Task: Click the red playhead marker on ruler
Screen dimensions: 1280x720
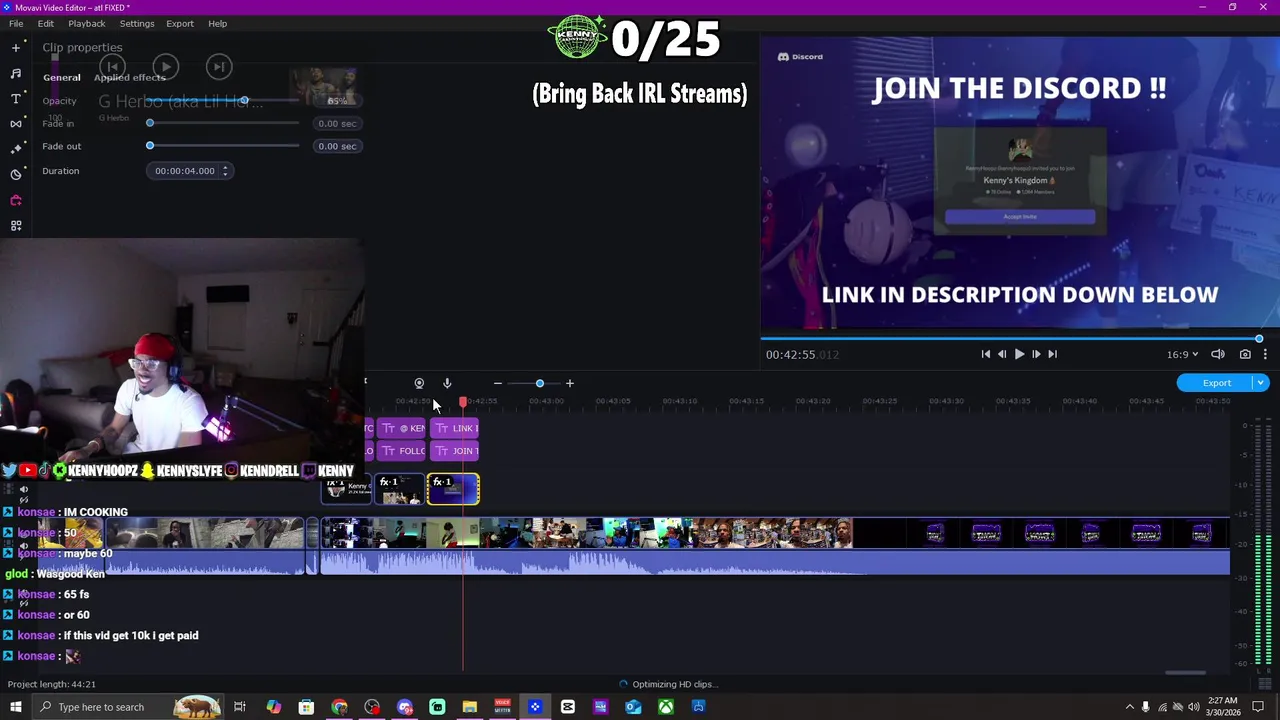Action: tap(463, 401)
